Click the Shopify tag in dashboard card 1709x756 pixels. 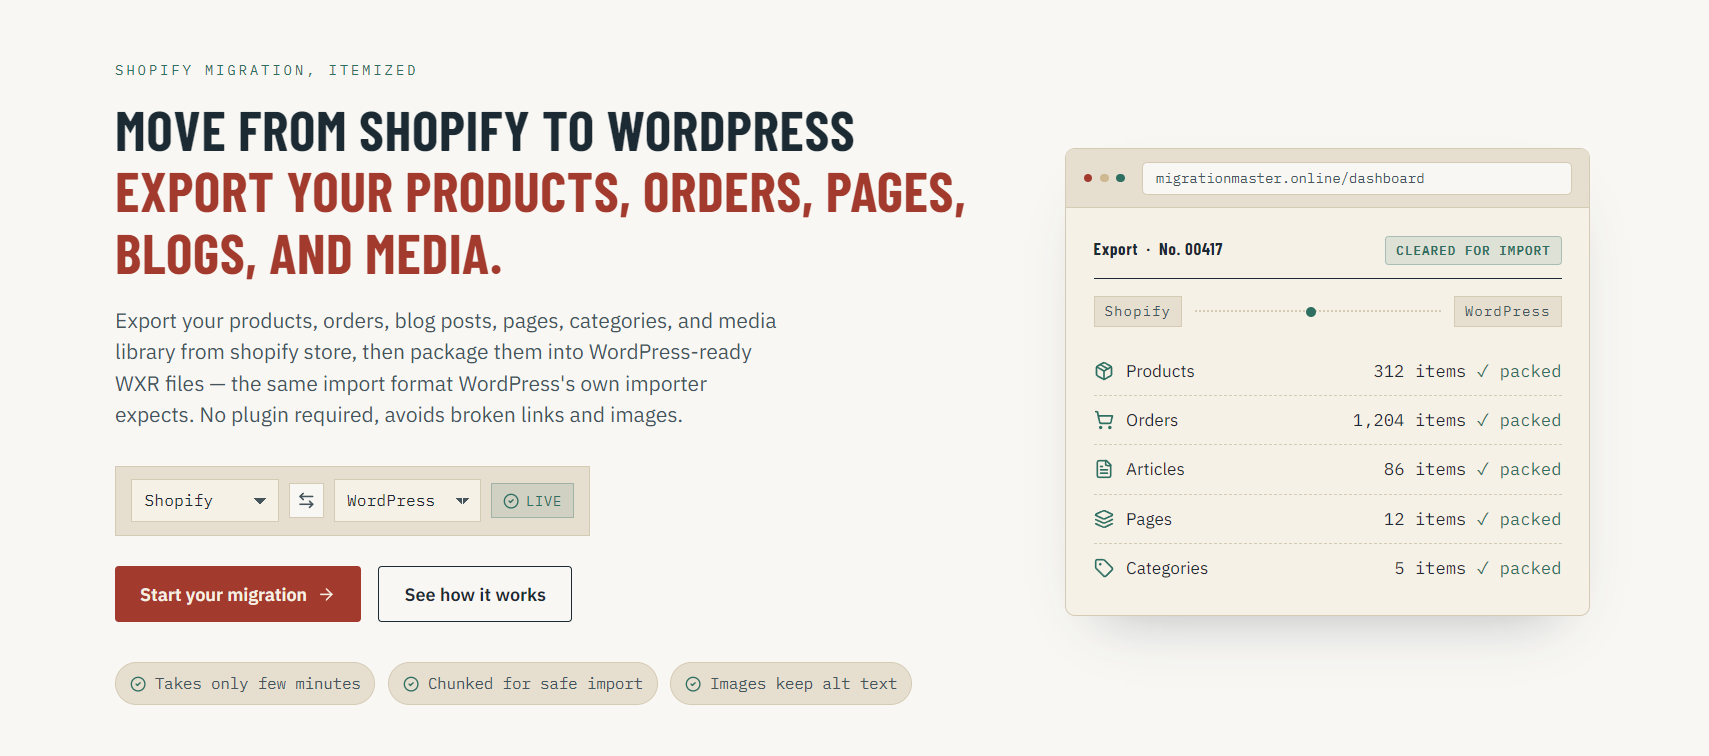pos(1137,311)
